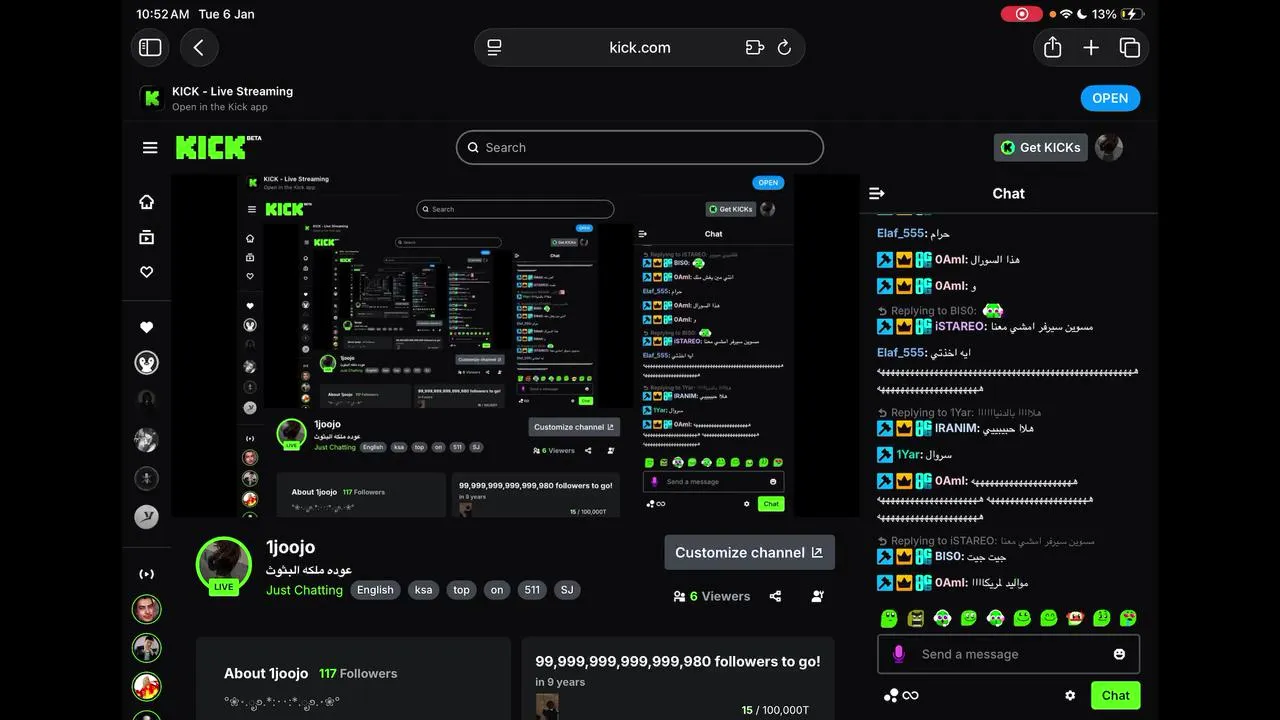Click the person-check icon beside share
Screen dimensions: 1280x720
click(x=818, y=596)
